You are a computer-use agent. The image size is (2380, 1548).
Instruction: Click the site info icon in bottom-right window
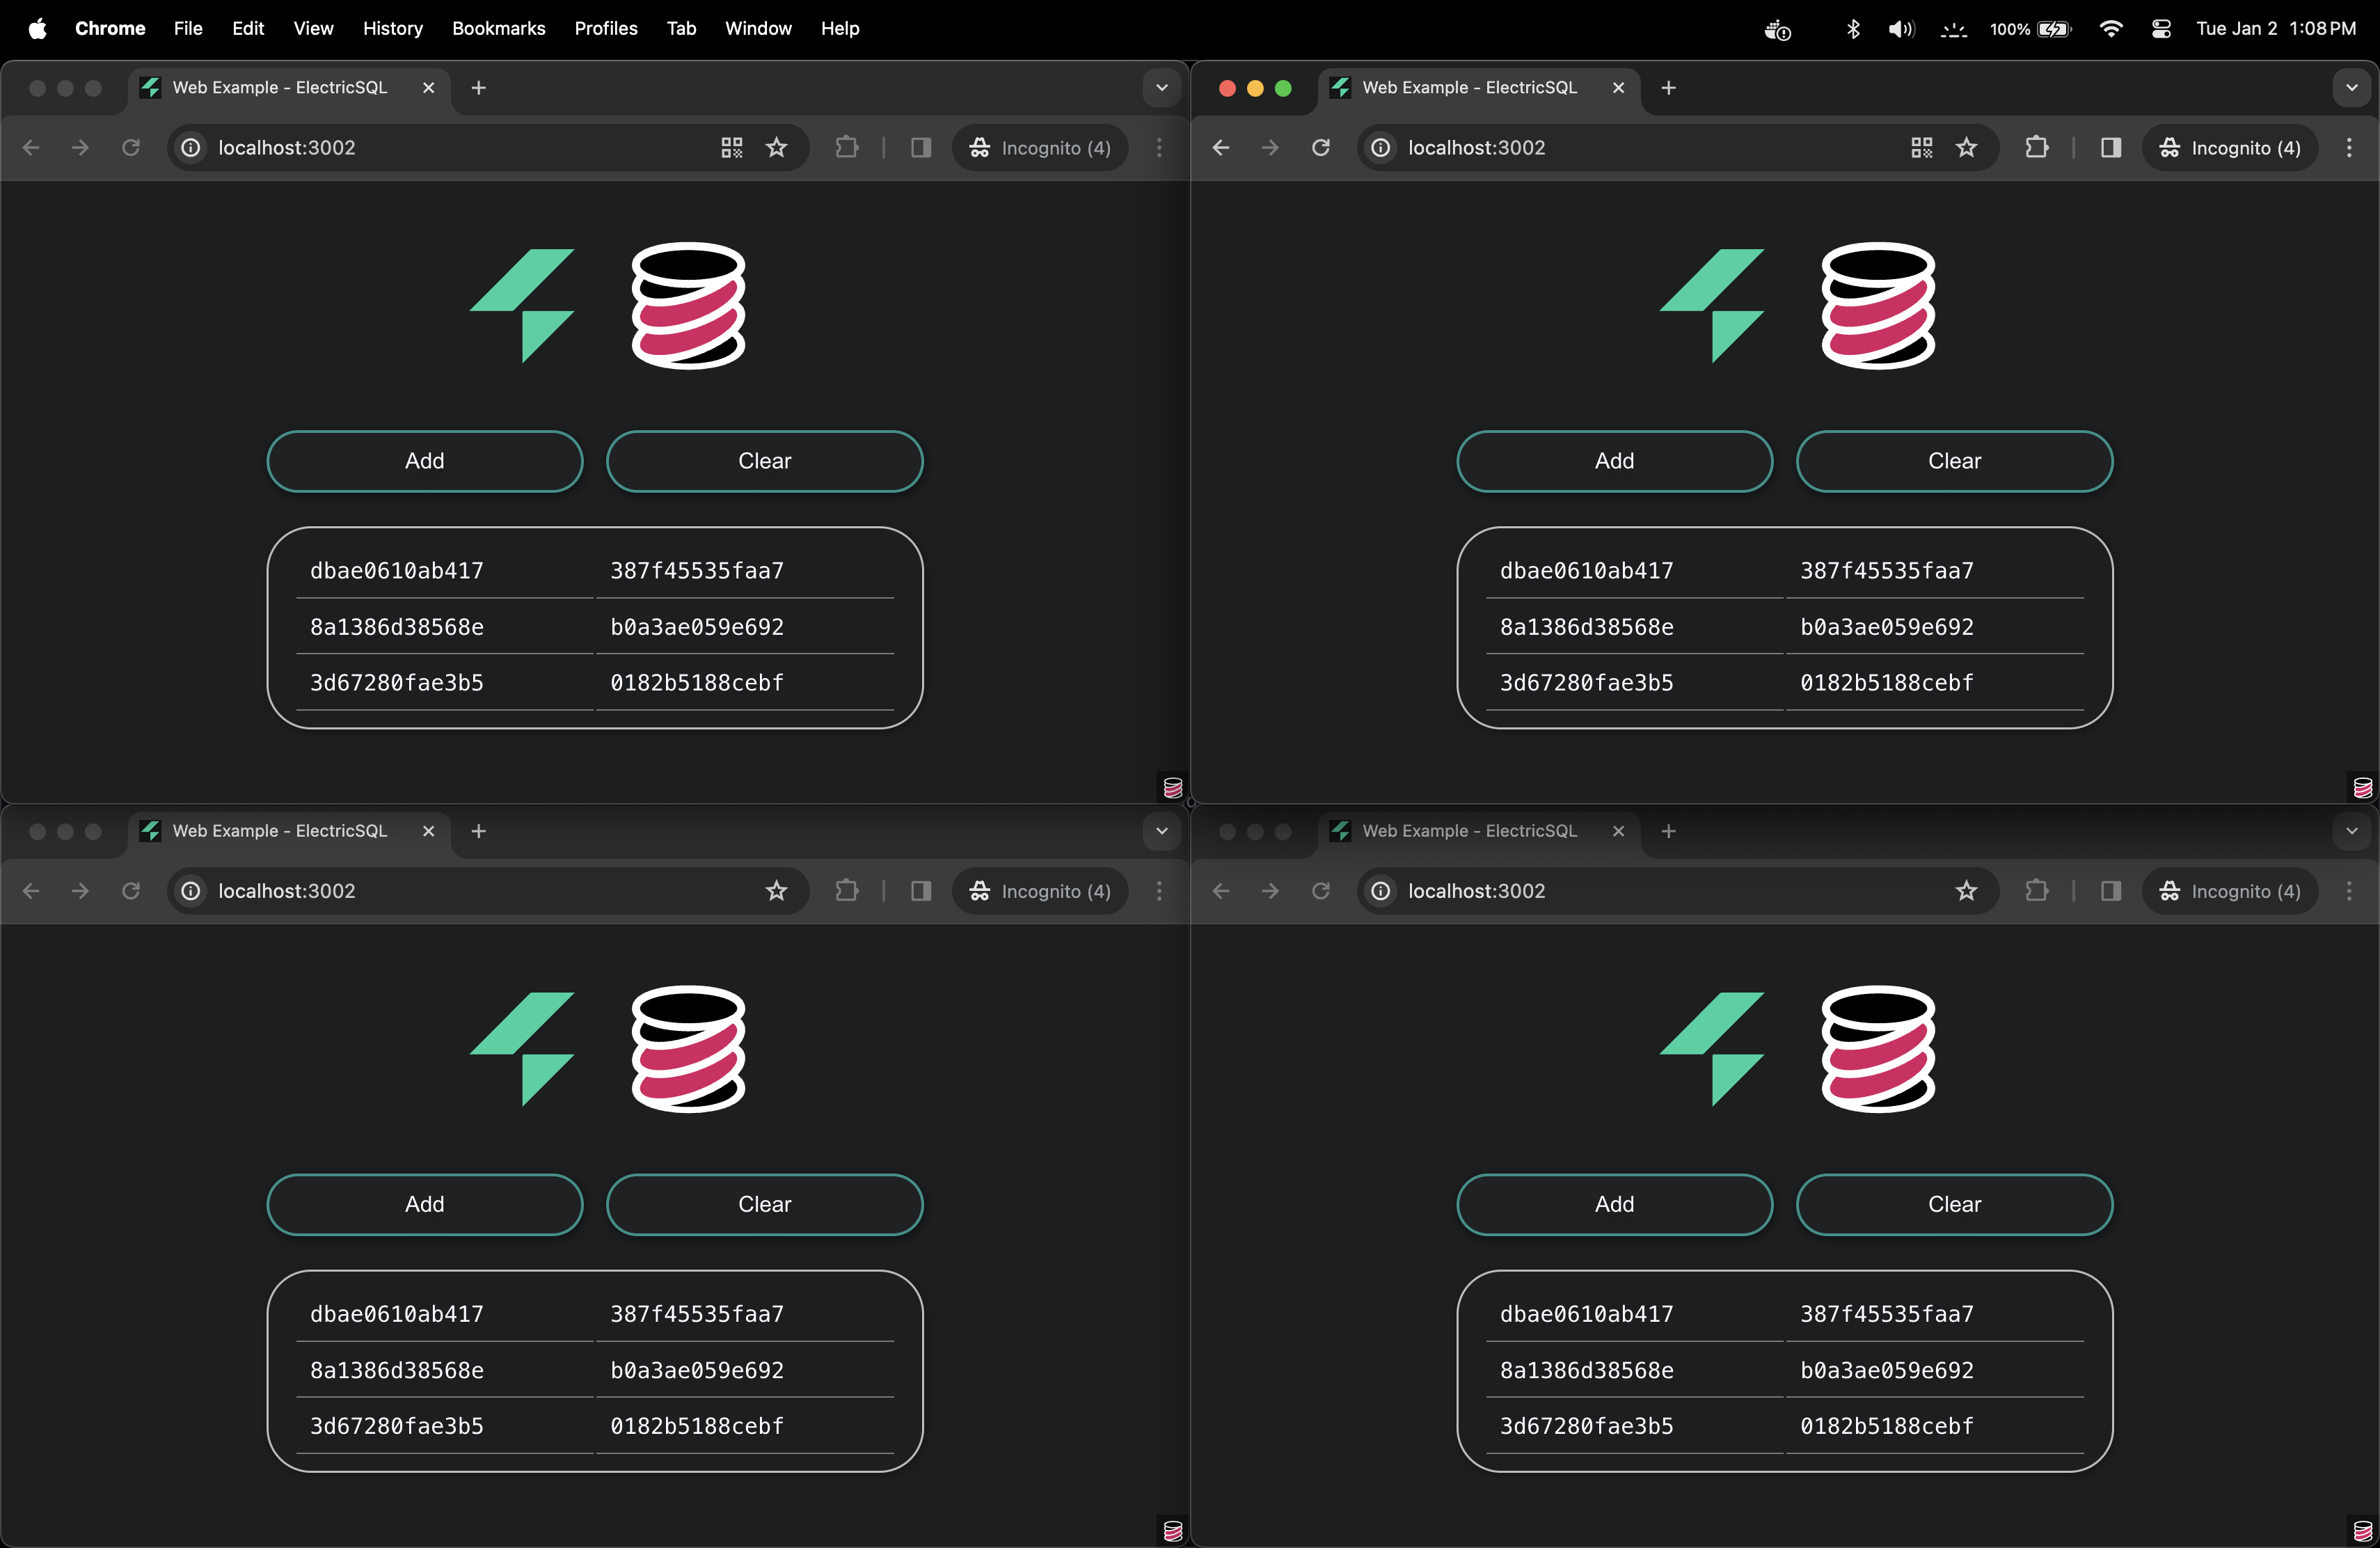pos(1380,891)
